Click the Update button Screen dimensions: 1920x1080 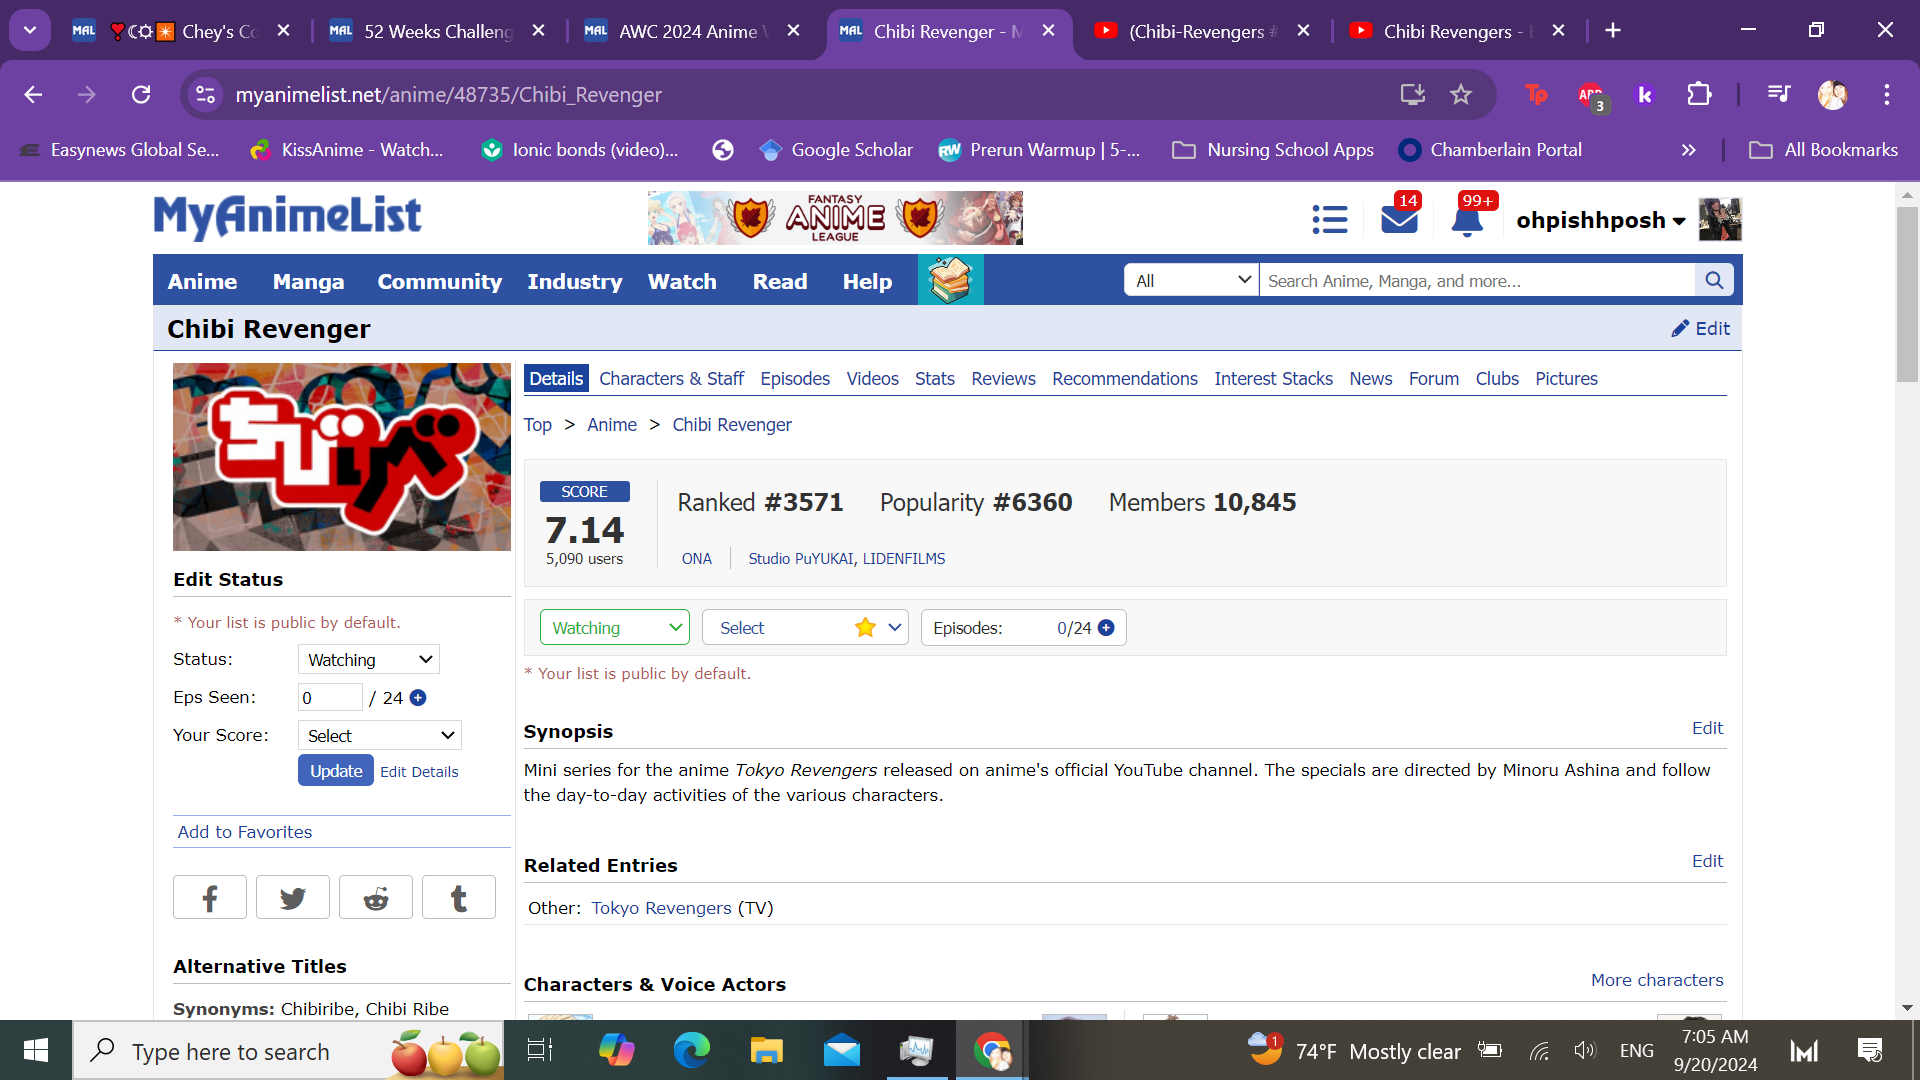click(336, 771)
